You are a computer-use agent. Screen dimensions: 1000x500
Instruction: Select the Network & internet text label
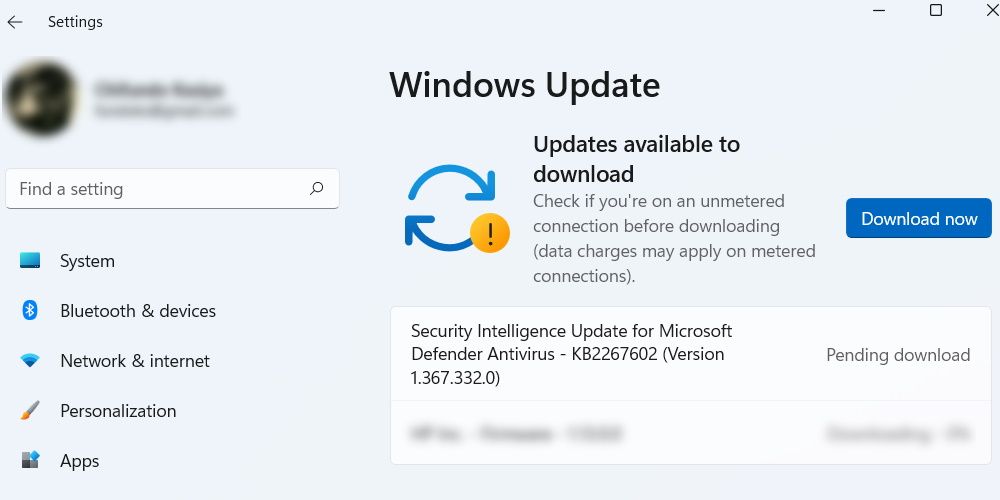(135, 361)
